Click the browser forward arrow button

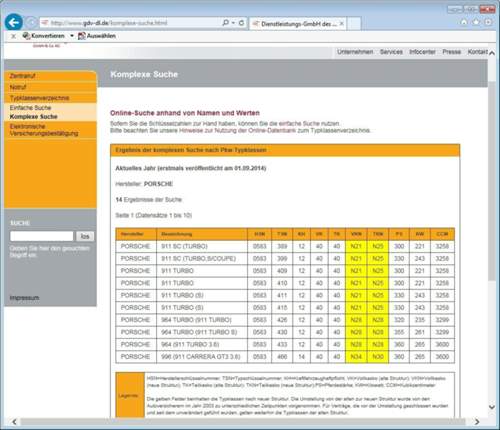pos(31,23)
